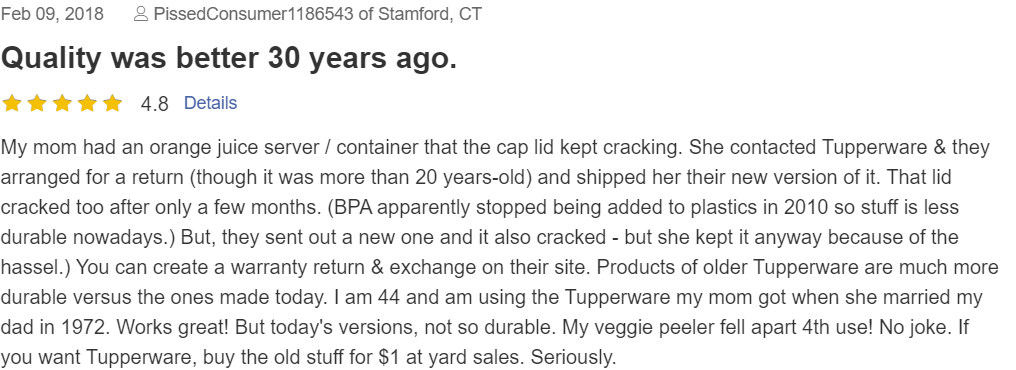The width and height of the screenshot is (1016, 370).
Task: Open the review titled Quality was better 30 years ago
Action: (229, 59)
